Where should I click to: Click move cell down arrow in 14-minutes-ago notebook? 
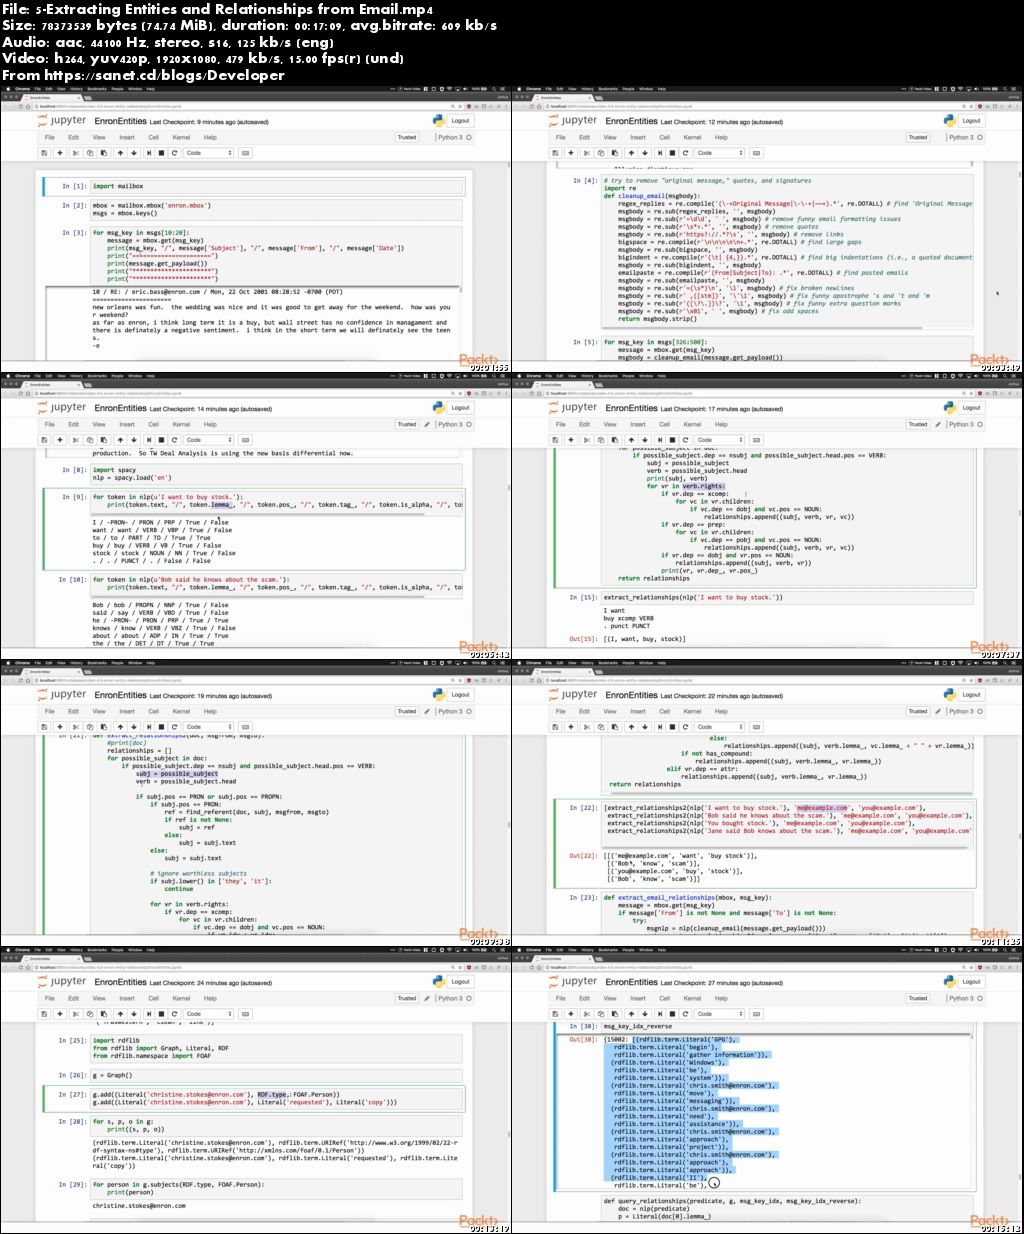coord(134,440)
